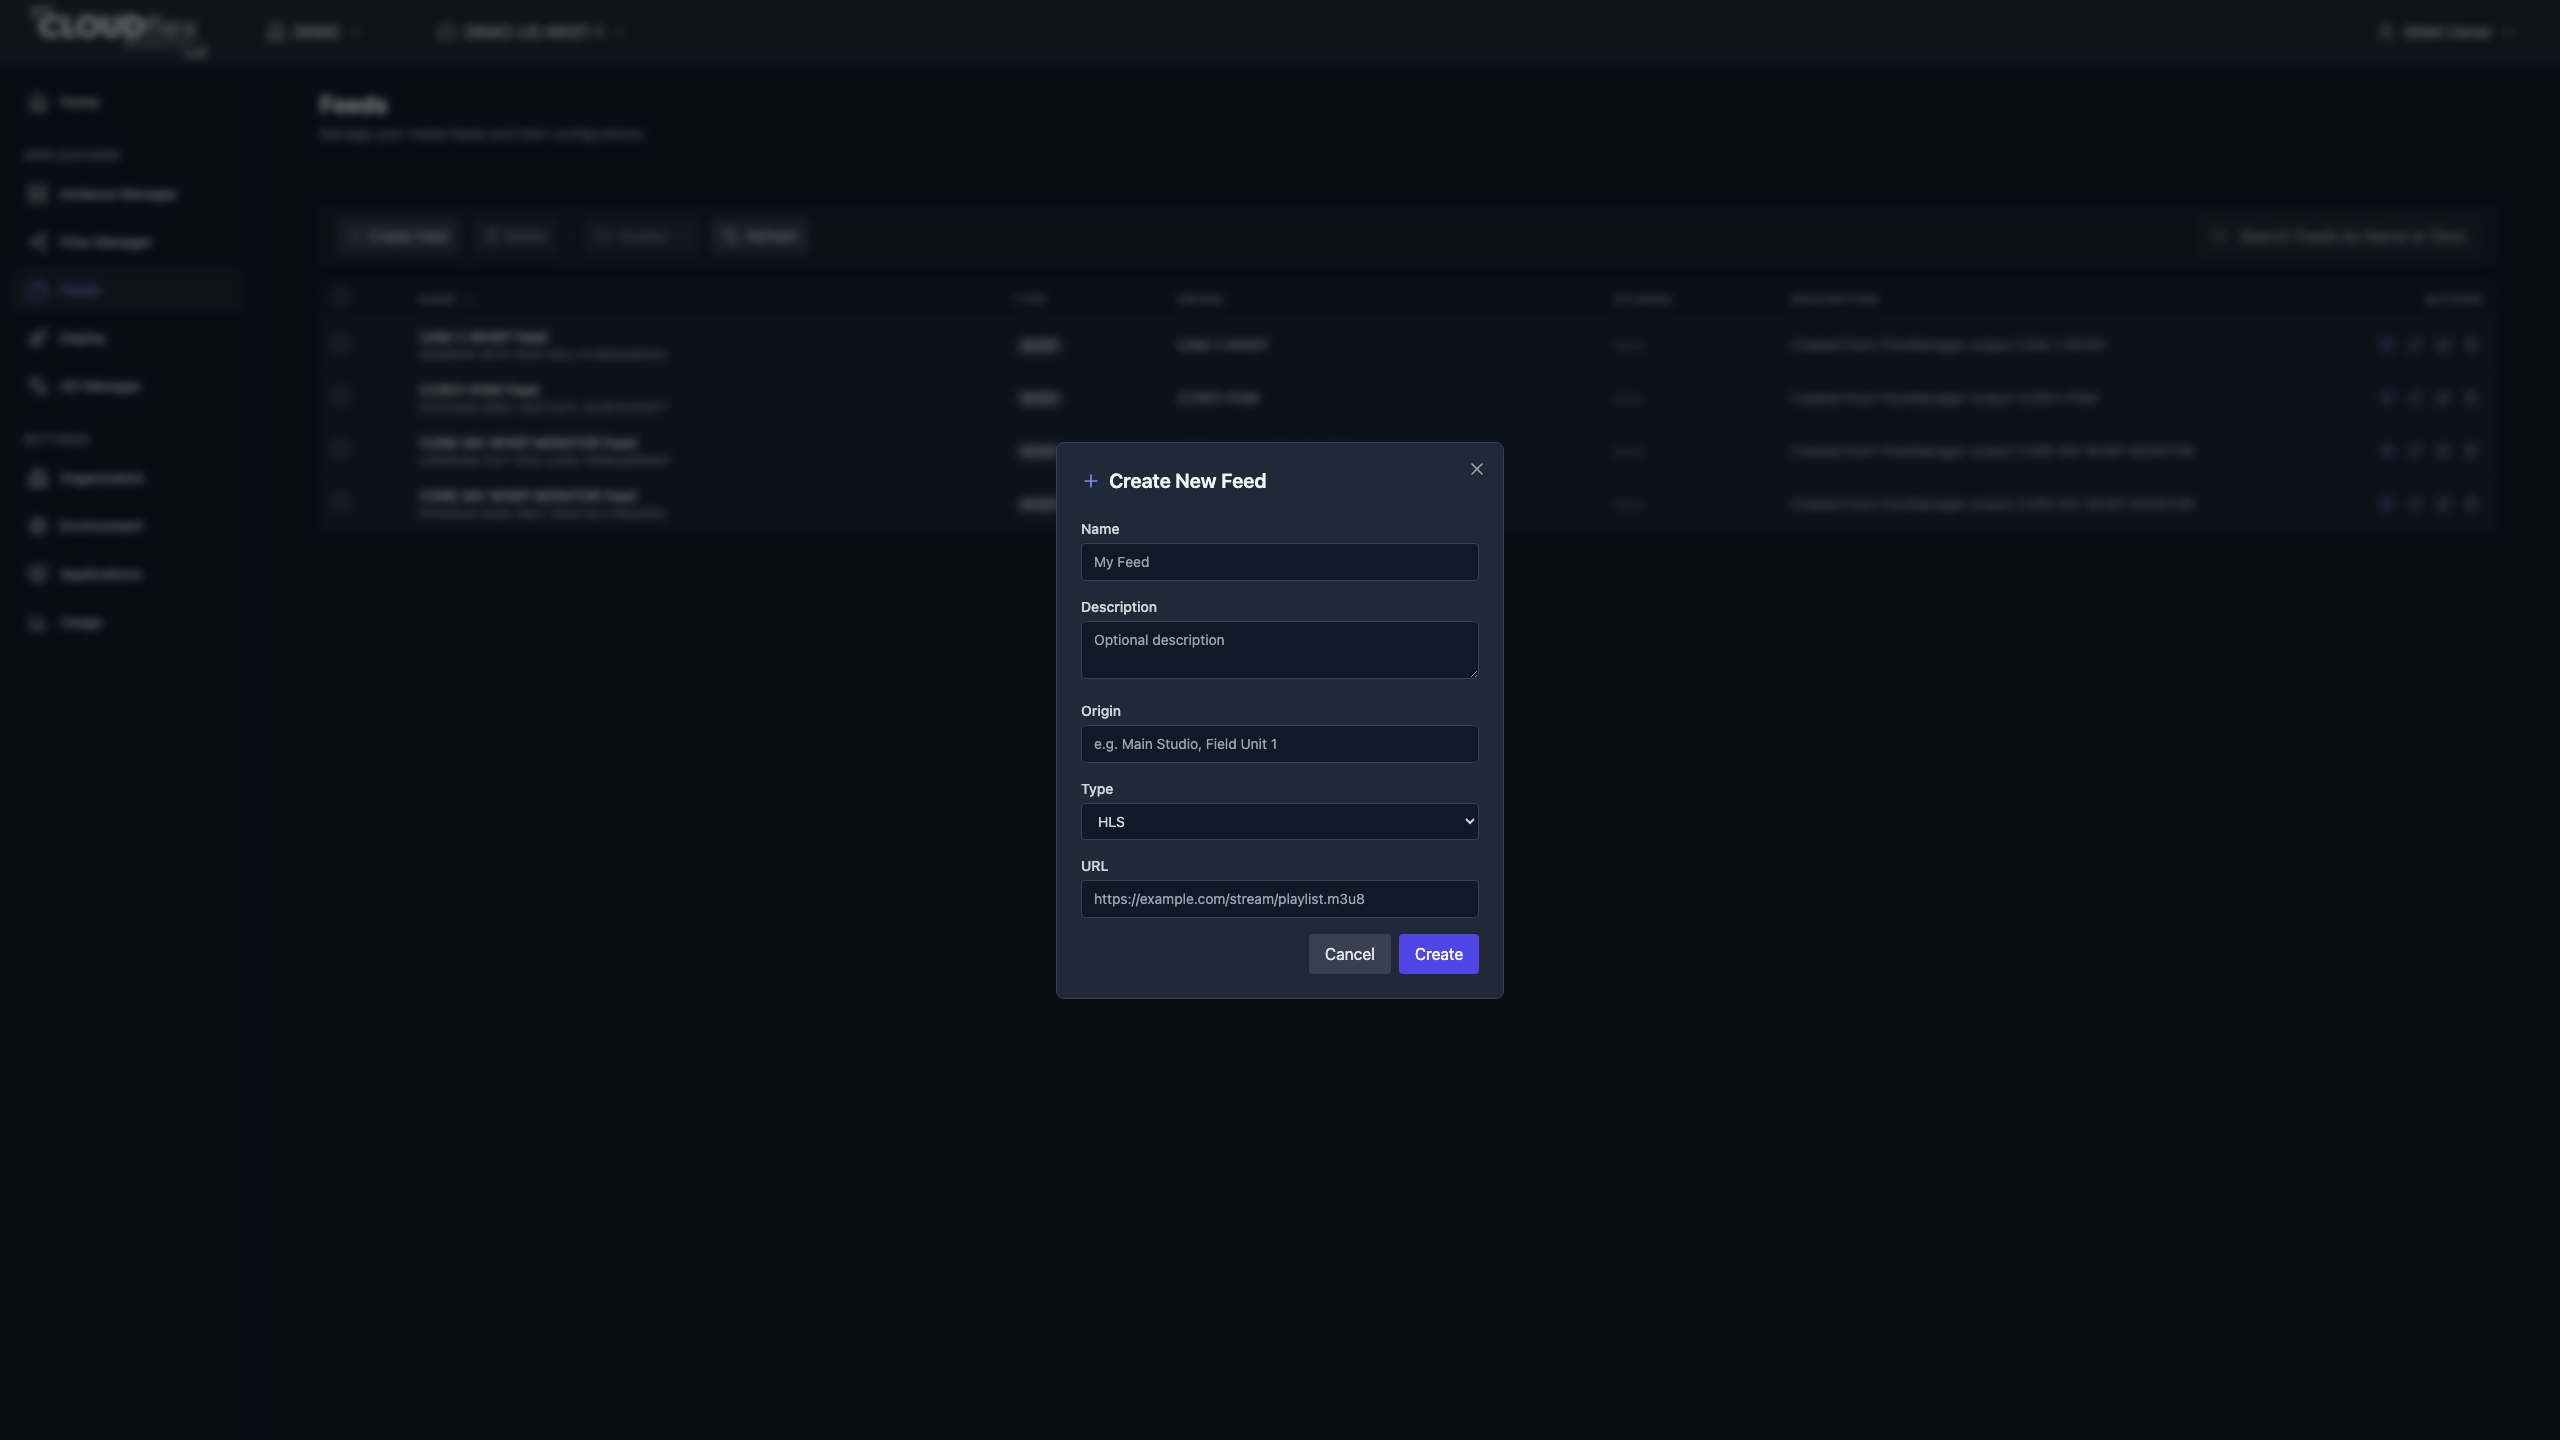Click the purple Create button

[x=1438, y=954]
